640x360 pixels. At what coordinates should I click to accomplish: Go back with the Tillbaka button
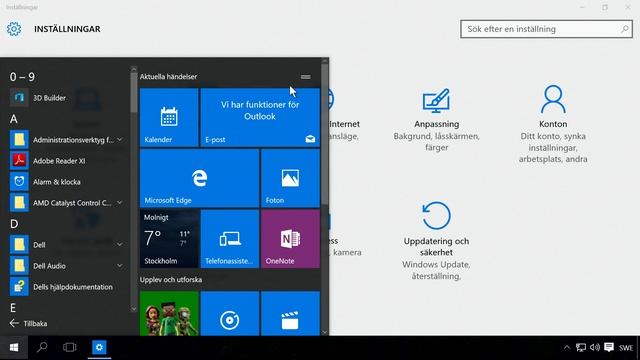point(28,323)
